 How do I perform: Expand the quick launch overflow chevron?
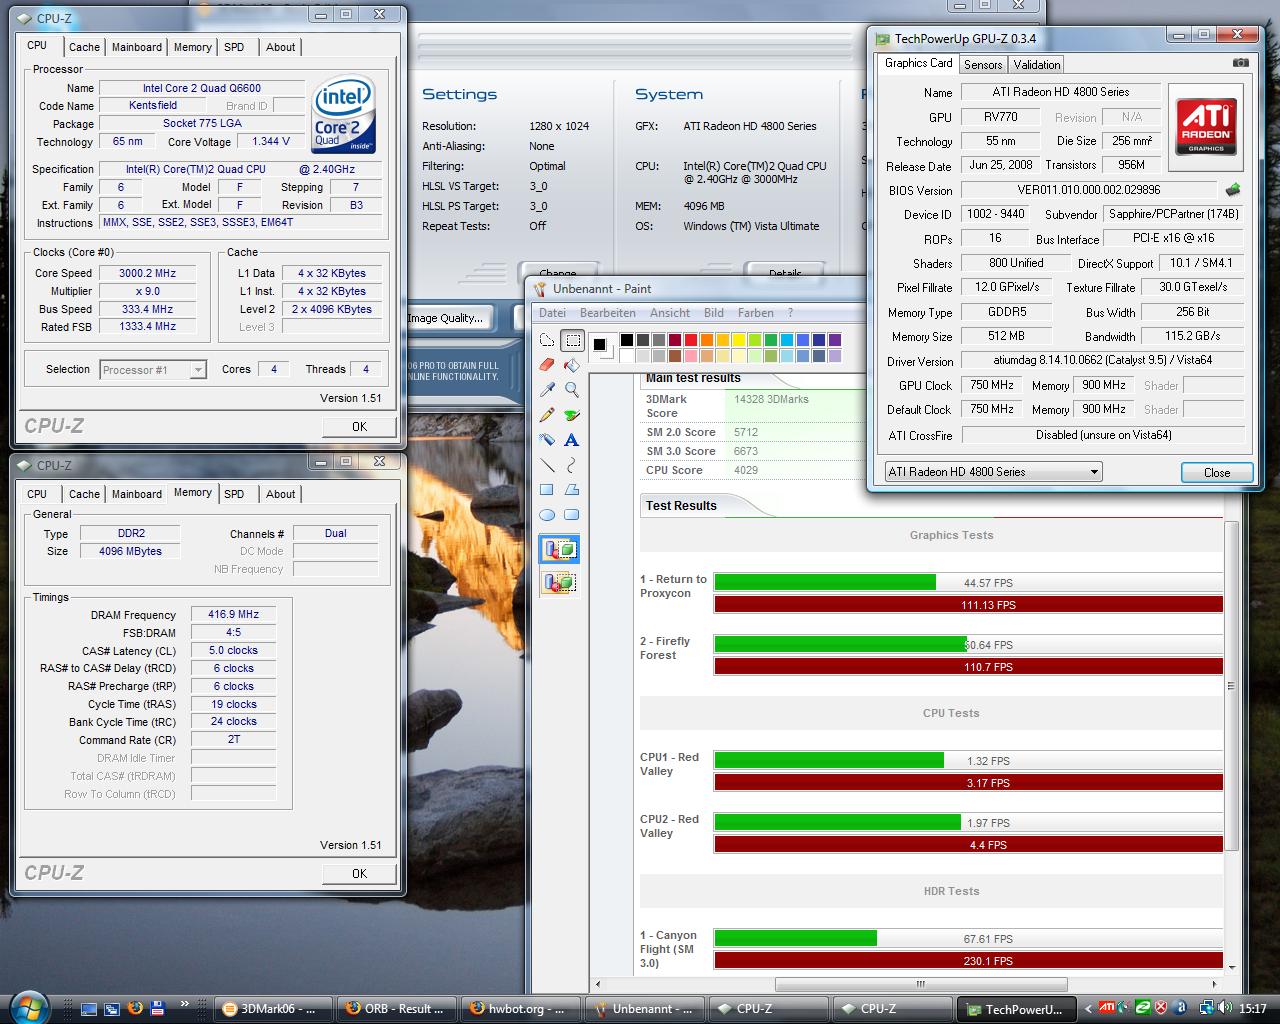(184, 1003)
